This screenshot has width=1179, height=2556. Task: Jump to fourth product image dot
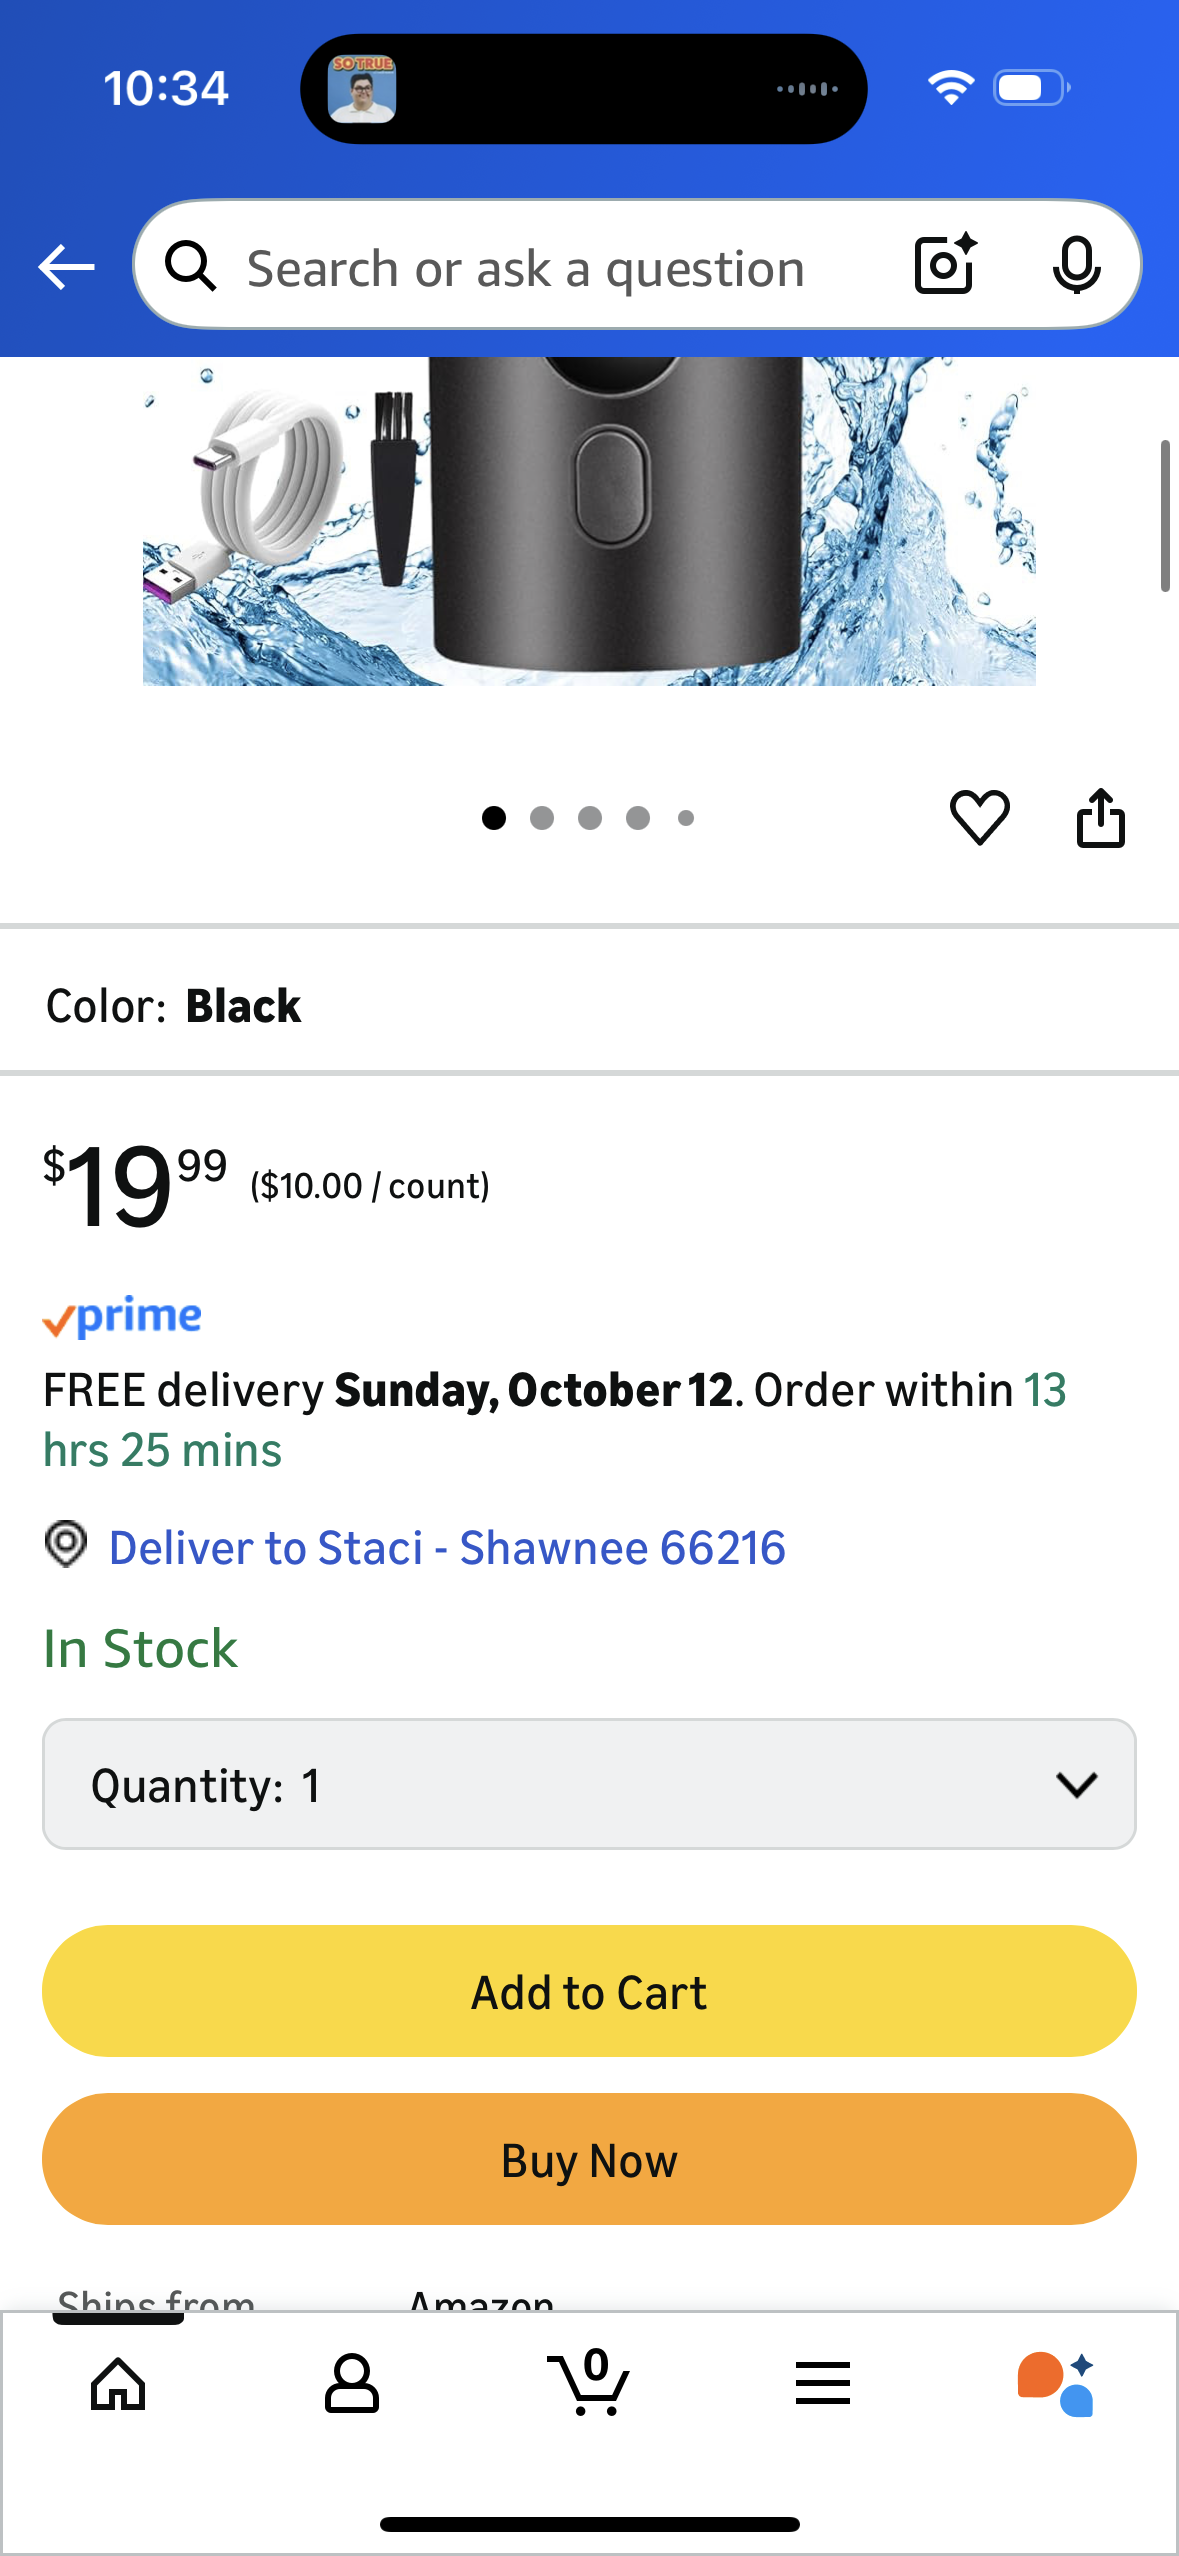[638, 818]
